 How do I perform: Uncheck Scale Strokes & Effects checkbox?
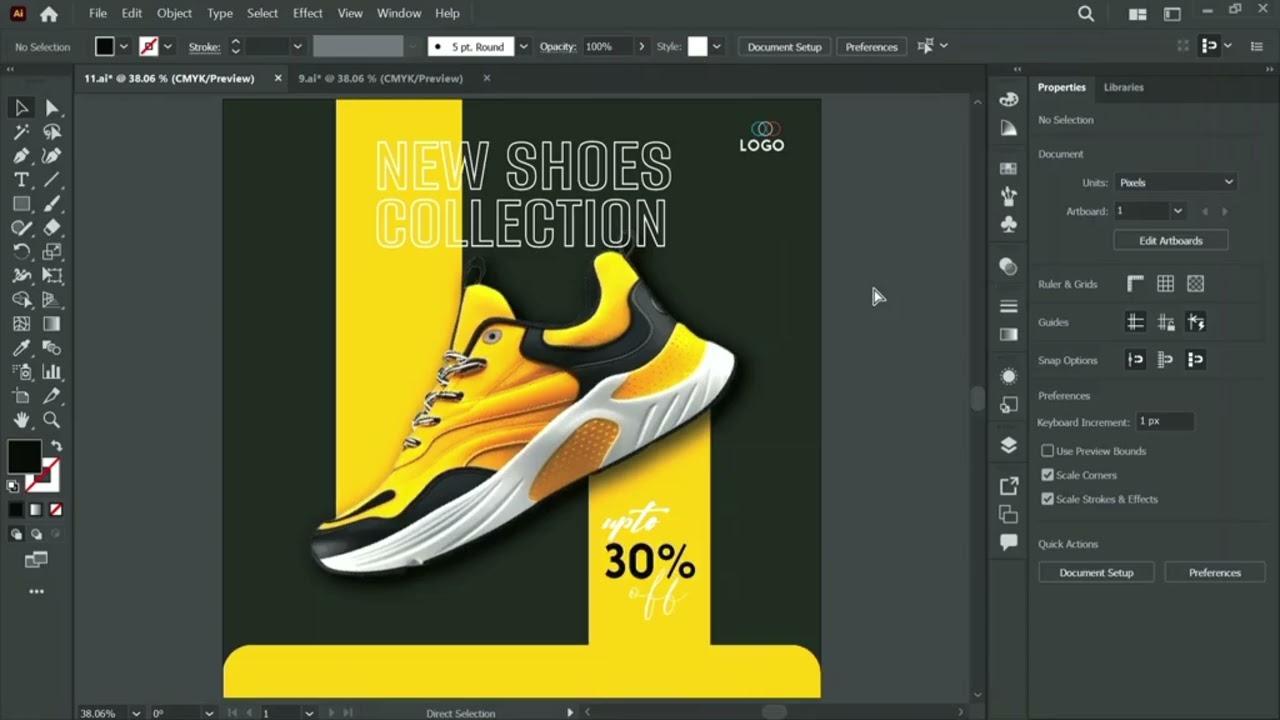(x=1048, y=499)
